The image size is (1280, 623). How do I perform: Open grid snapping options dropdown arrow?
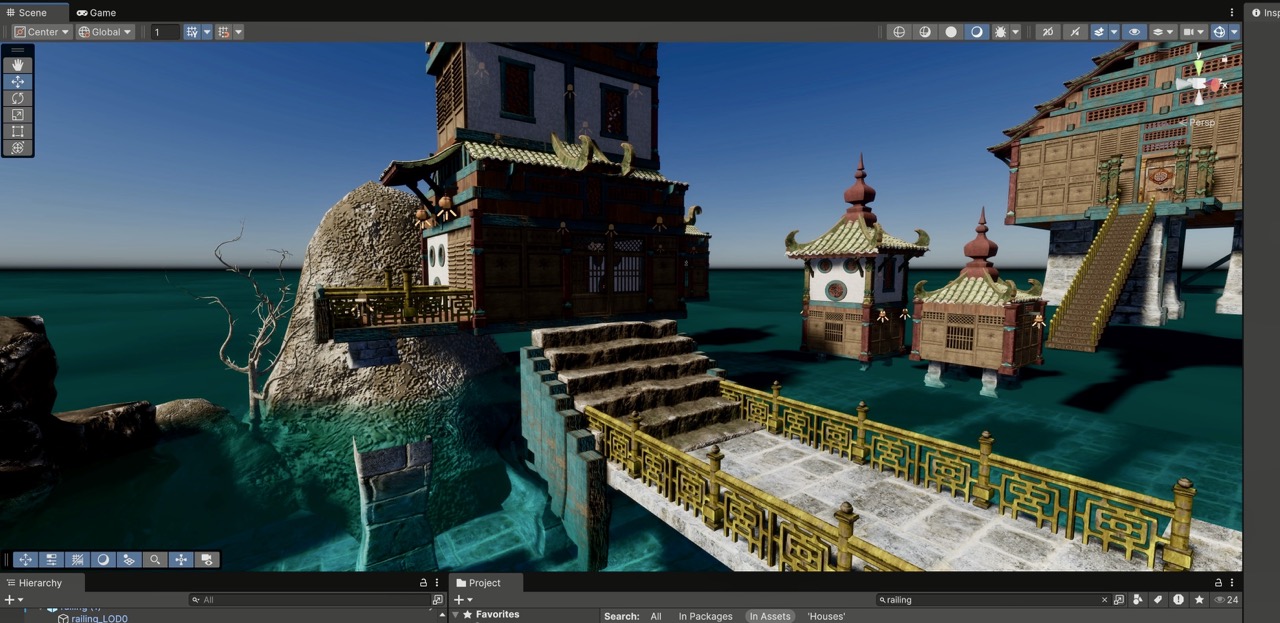[238, 32]
